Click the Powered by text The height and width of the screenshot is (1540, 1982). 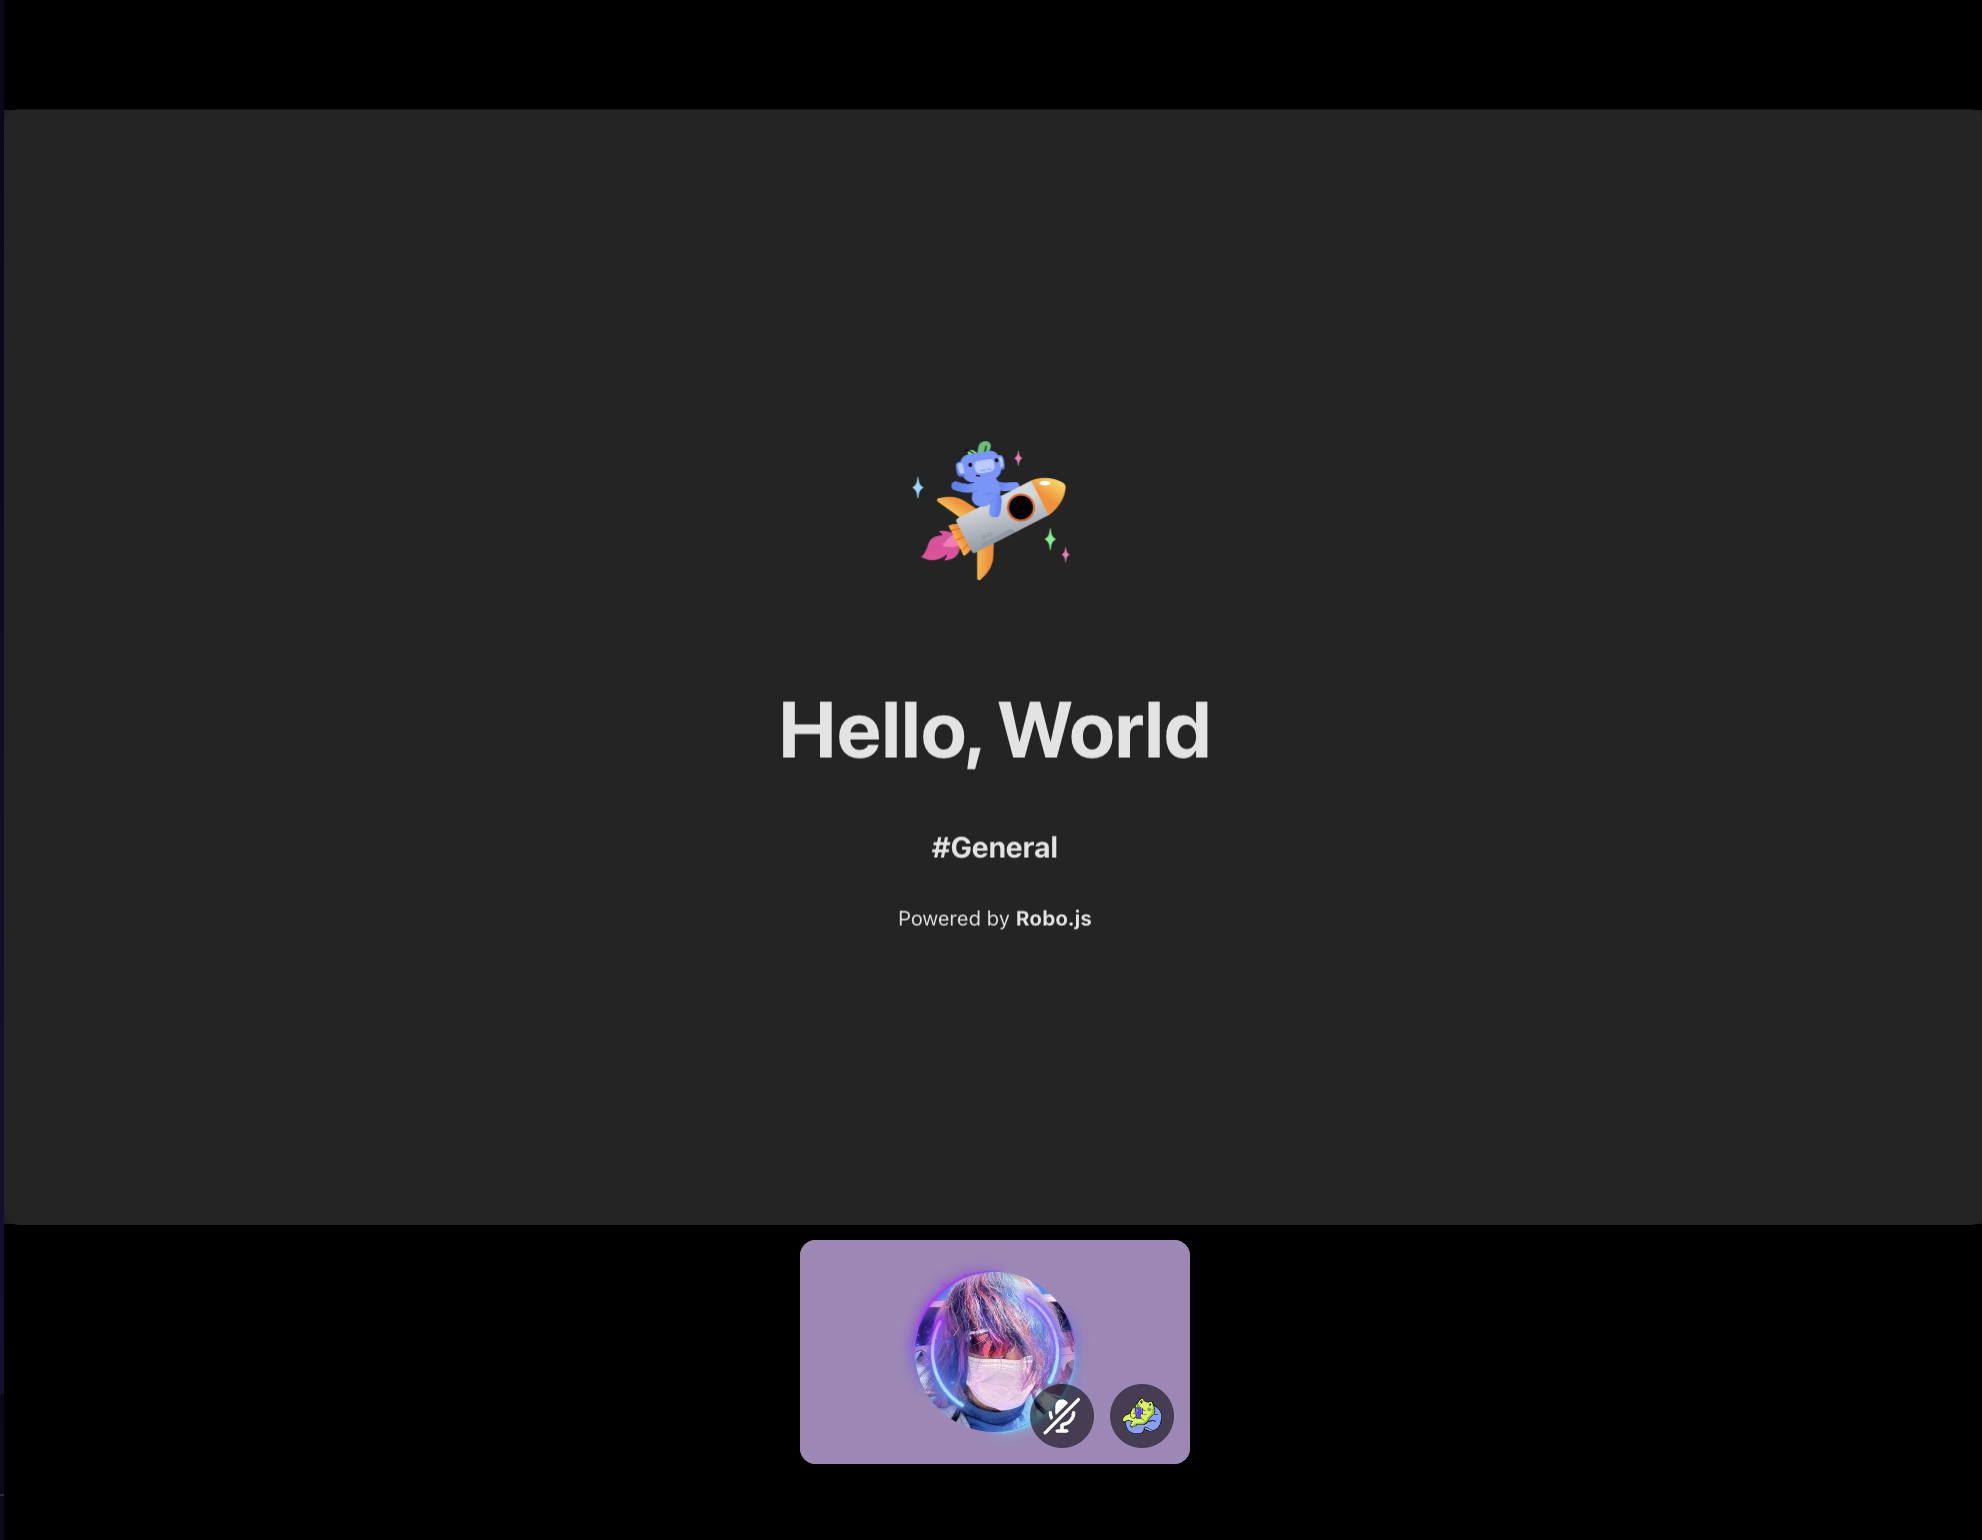[x=953, y=918]
